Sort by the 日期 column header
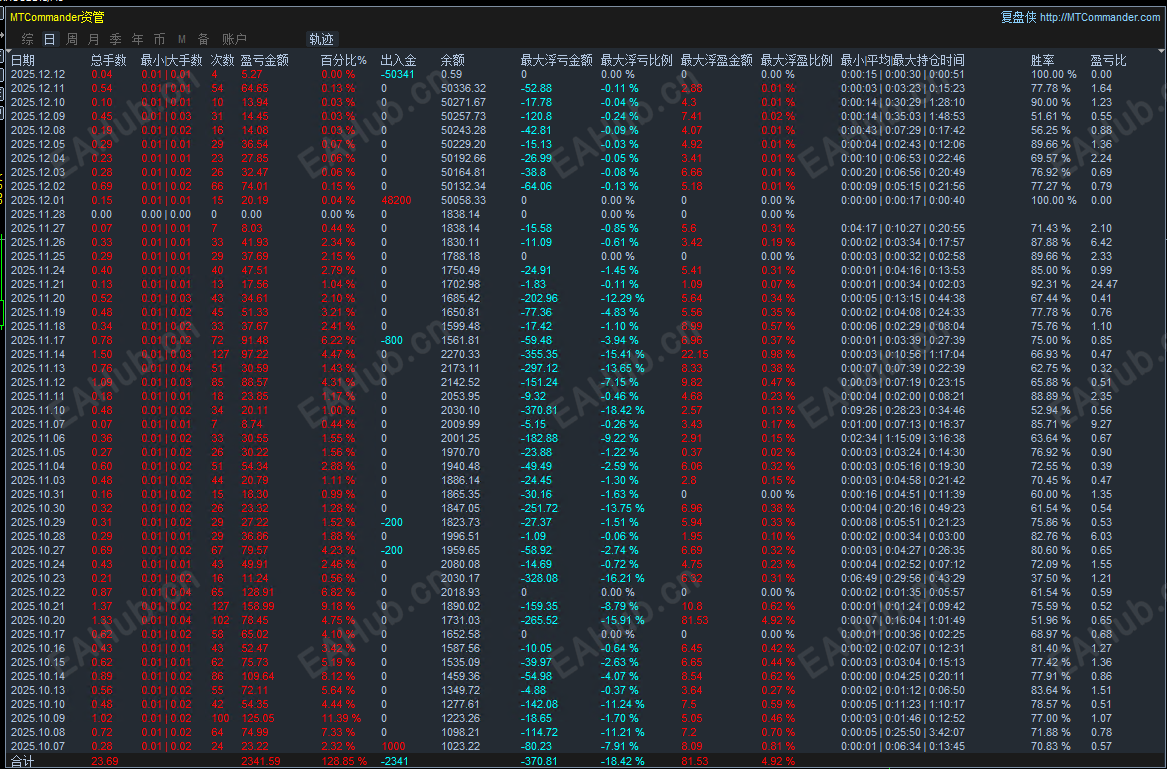 coord(23,60)
